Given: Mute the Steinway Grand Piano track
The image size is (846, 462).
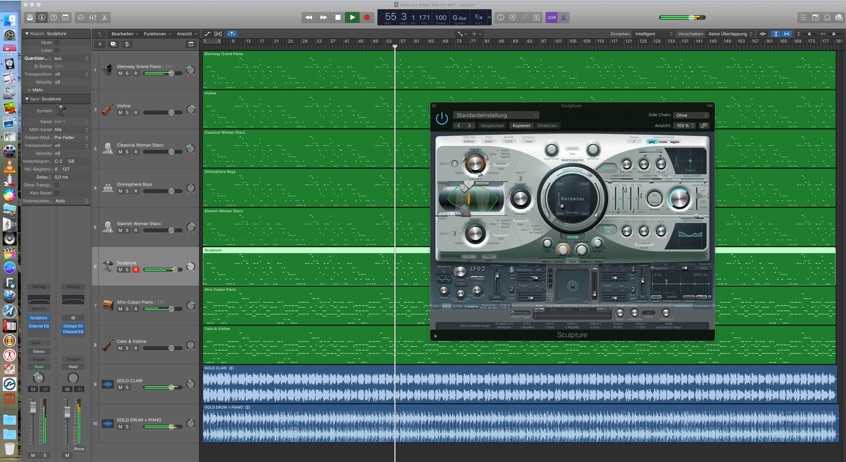Looking at the screenshot, I should [x=120, y=74].
